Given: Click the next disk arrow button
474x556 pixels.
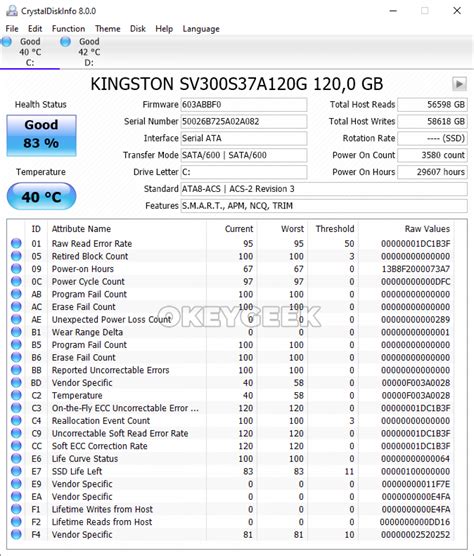Looking at the screenshot, I should (459, 84).
